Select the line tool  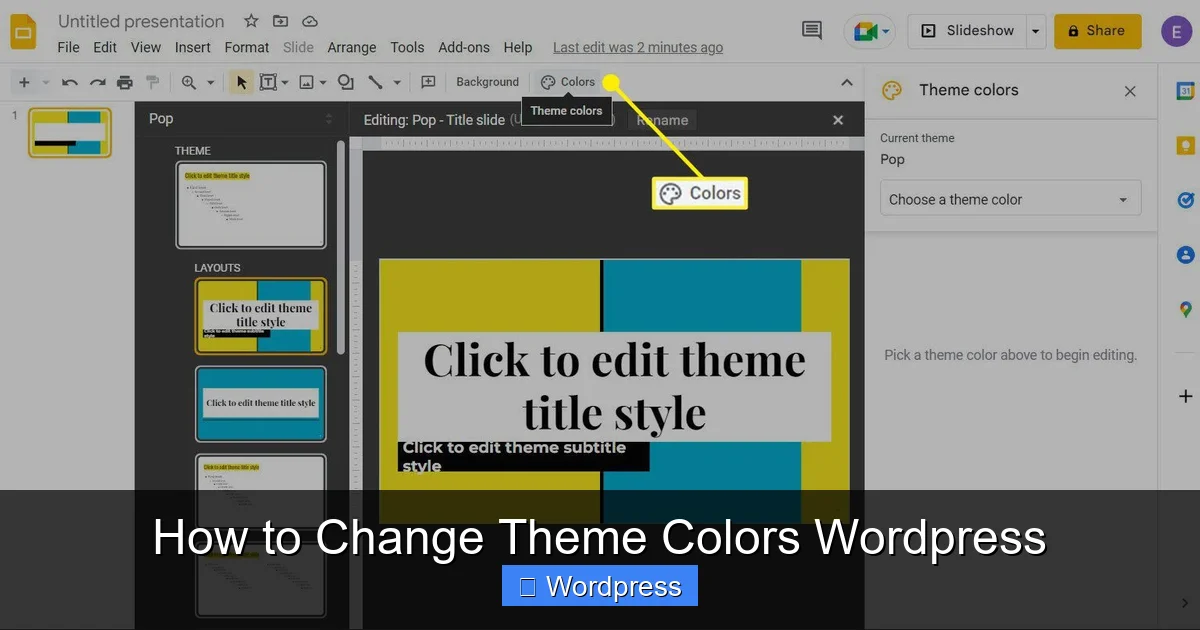tap(375, 82)
